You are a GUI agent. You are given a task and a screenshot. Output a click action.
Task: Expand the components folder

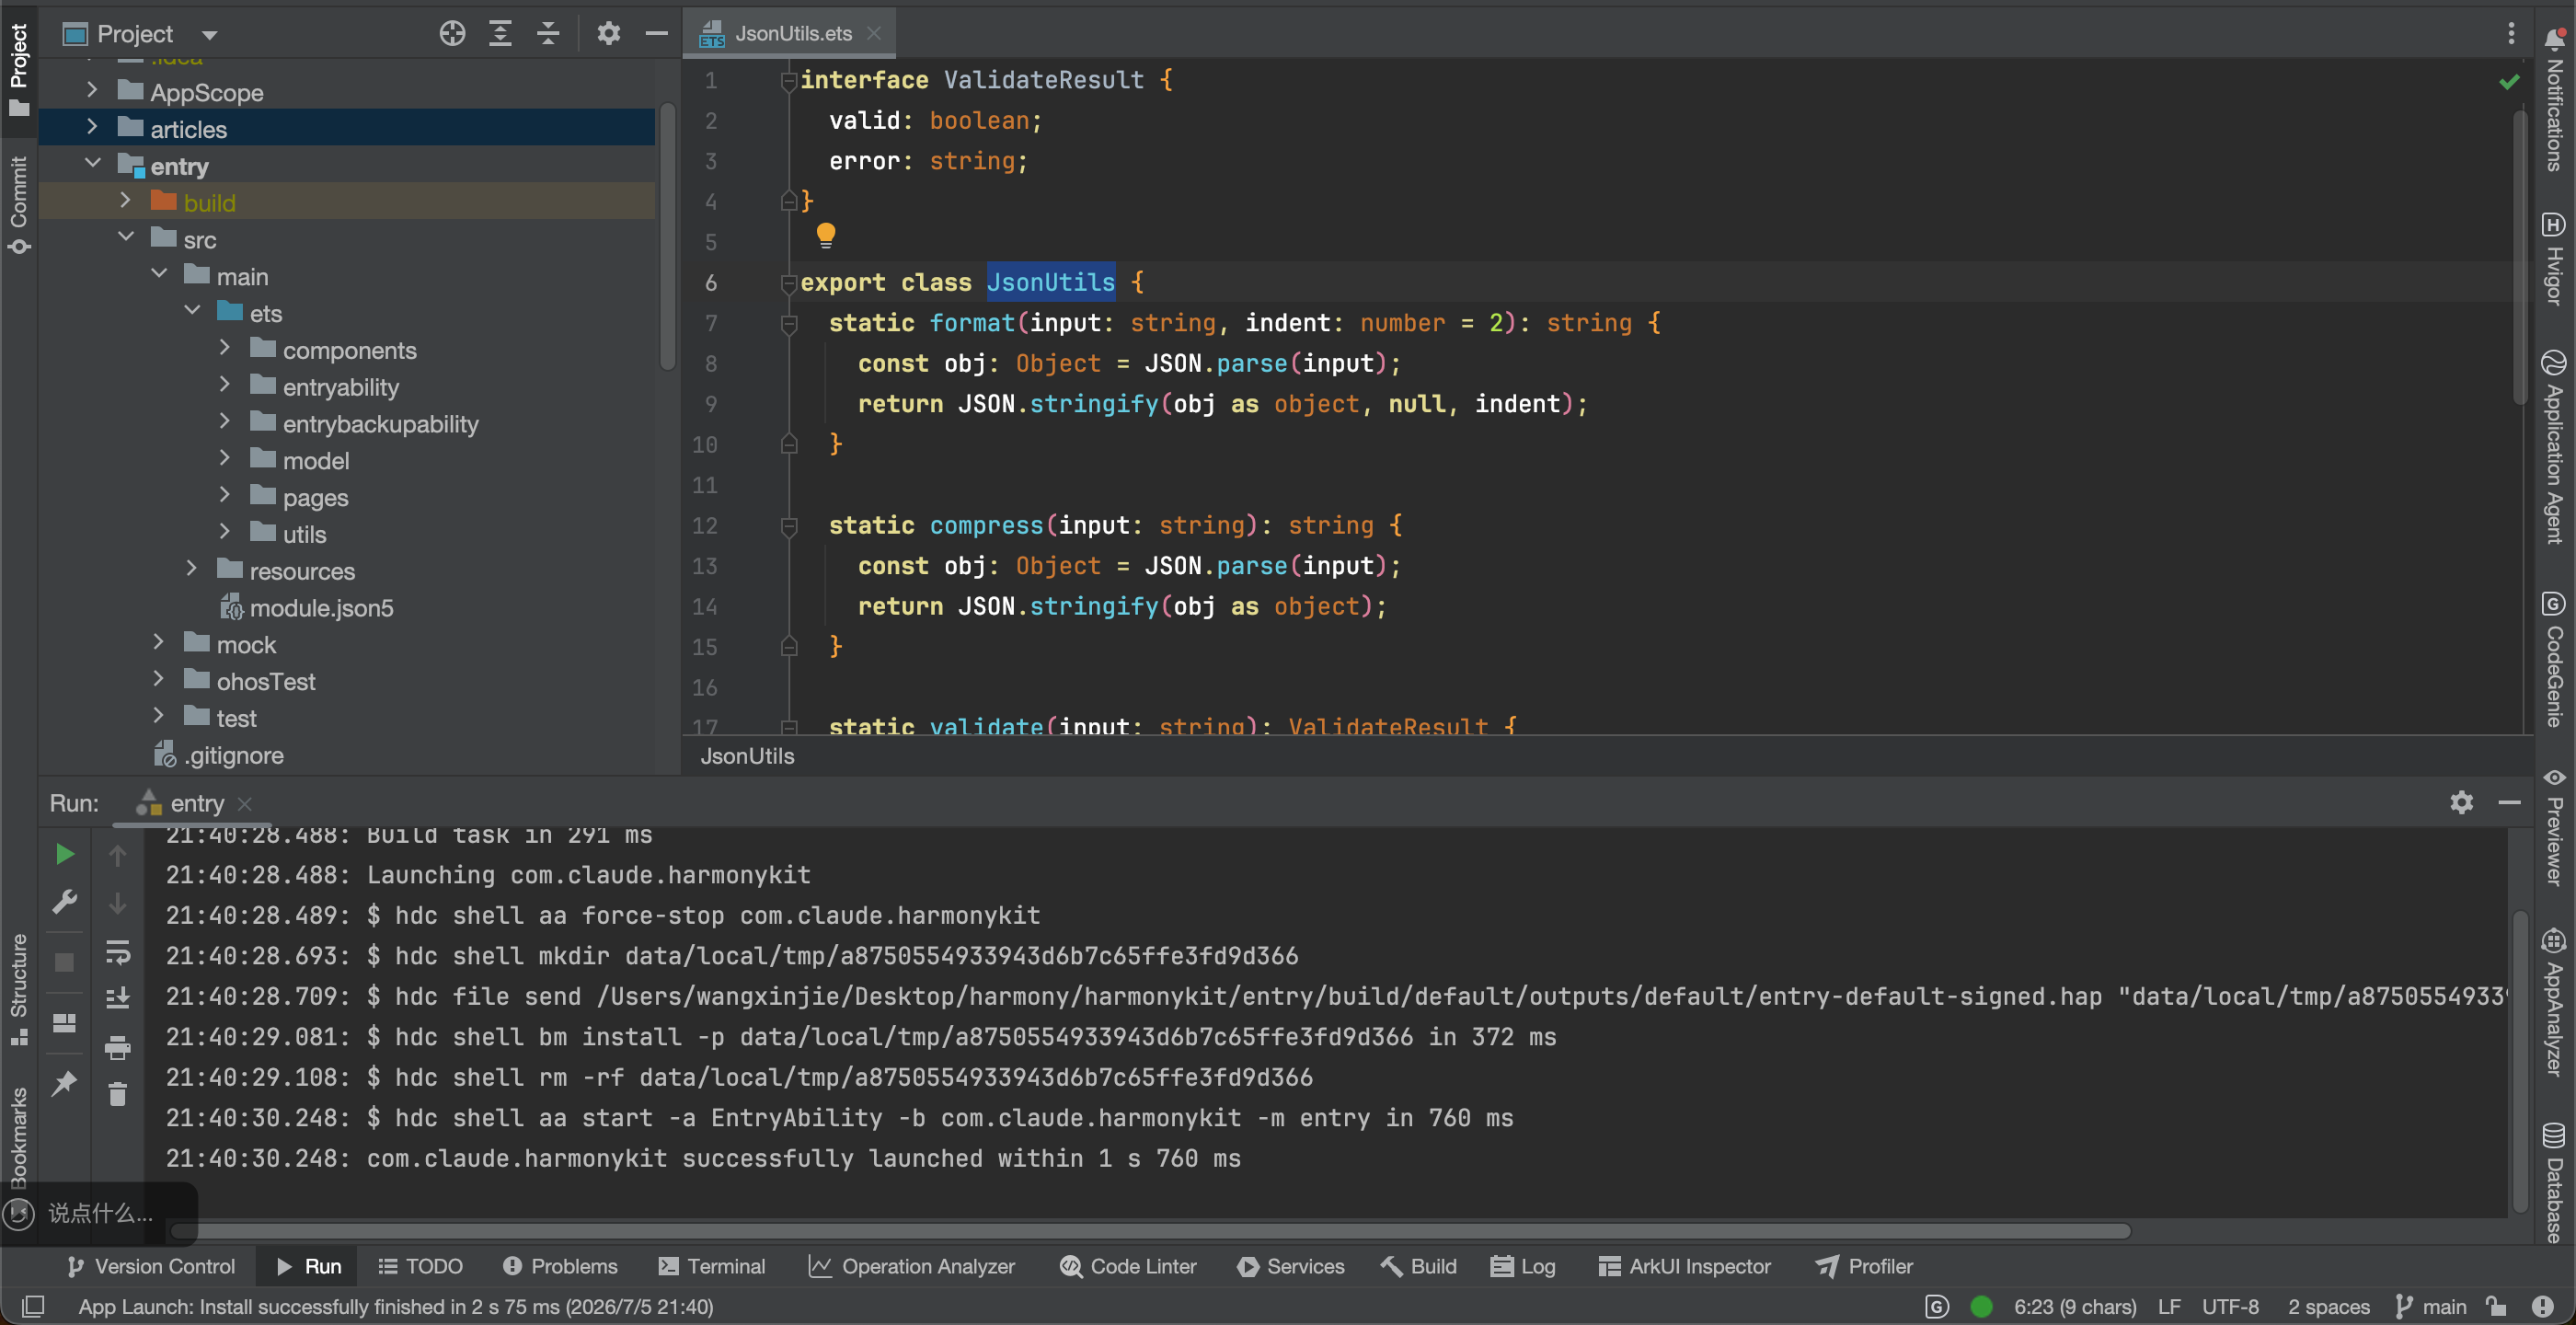(225, 349)
